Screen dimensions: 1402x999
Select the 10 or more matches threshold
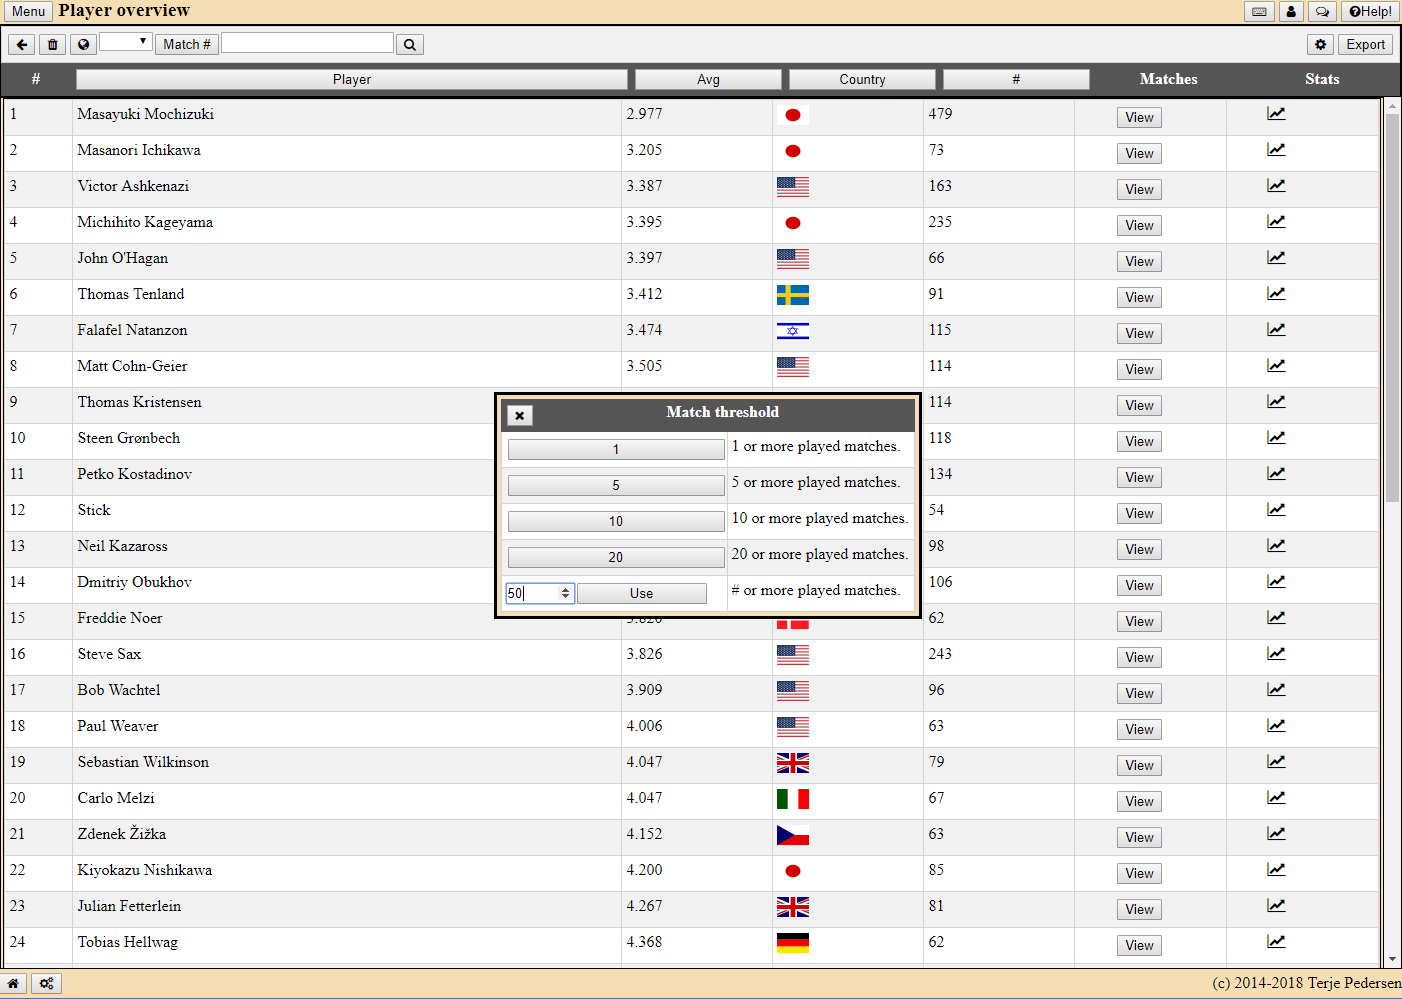click(x=615, y=521)
